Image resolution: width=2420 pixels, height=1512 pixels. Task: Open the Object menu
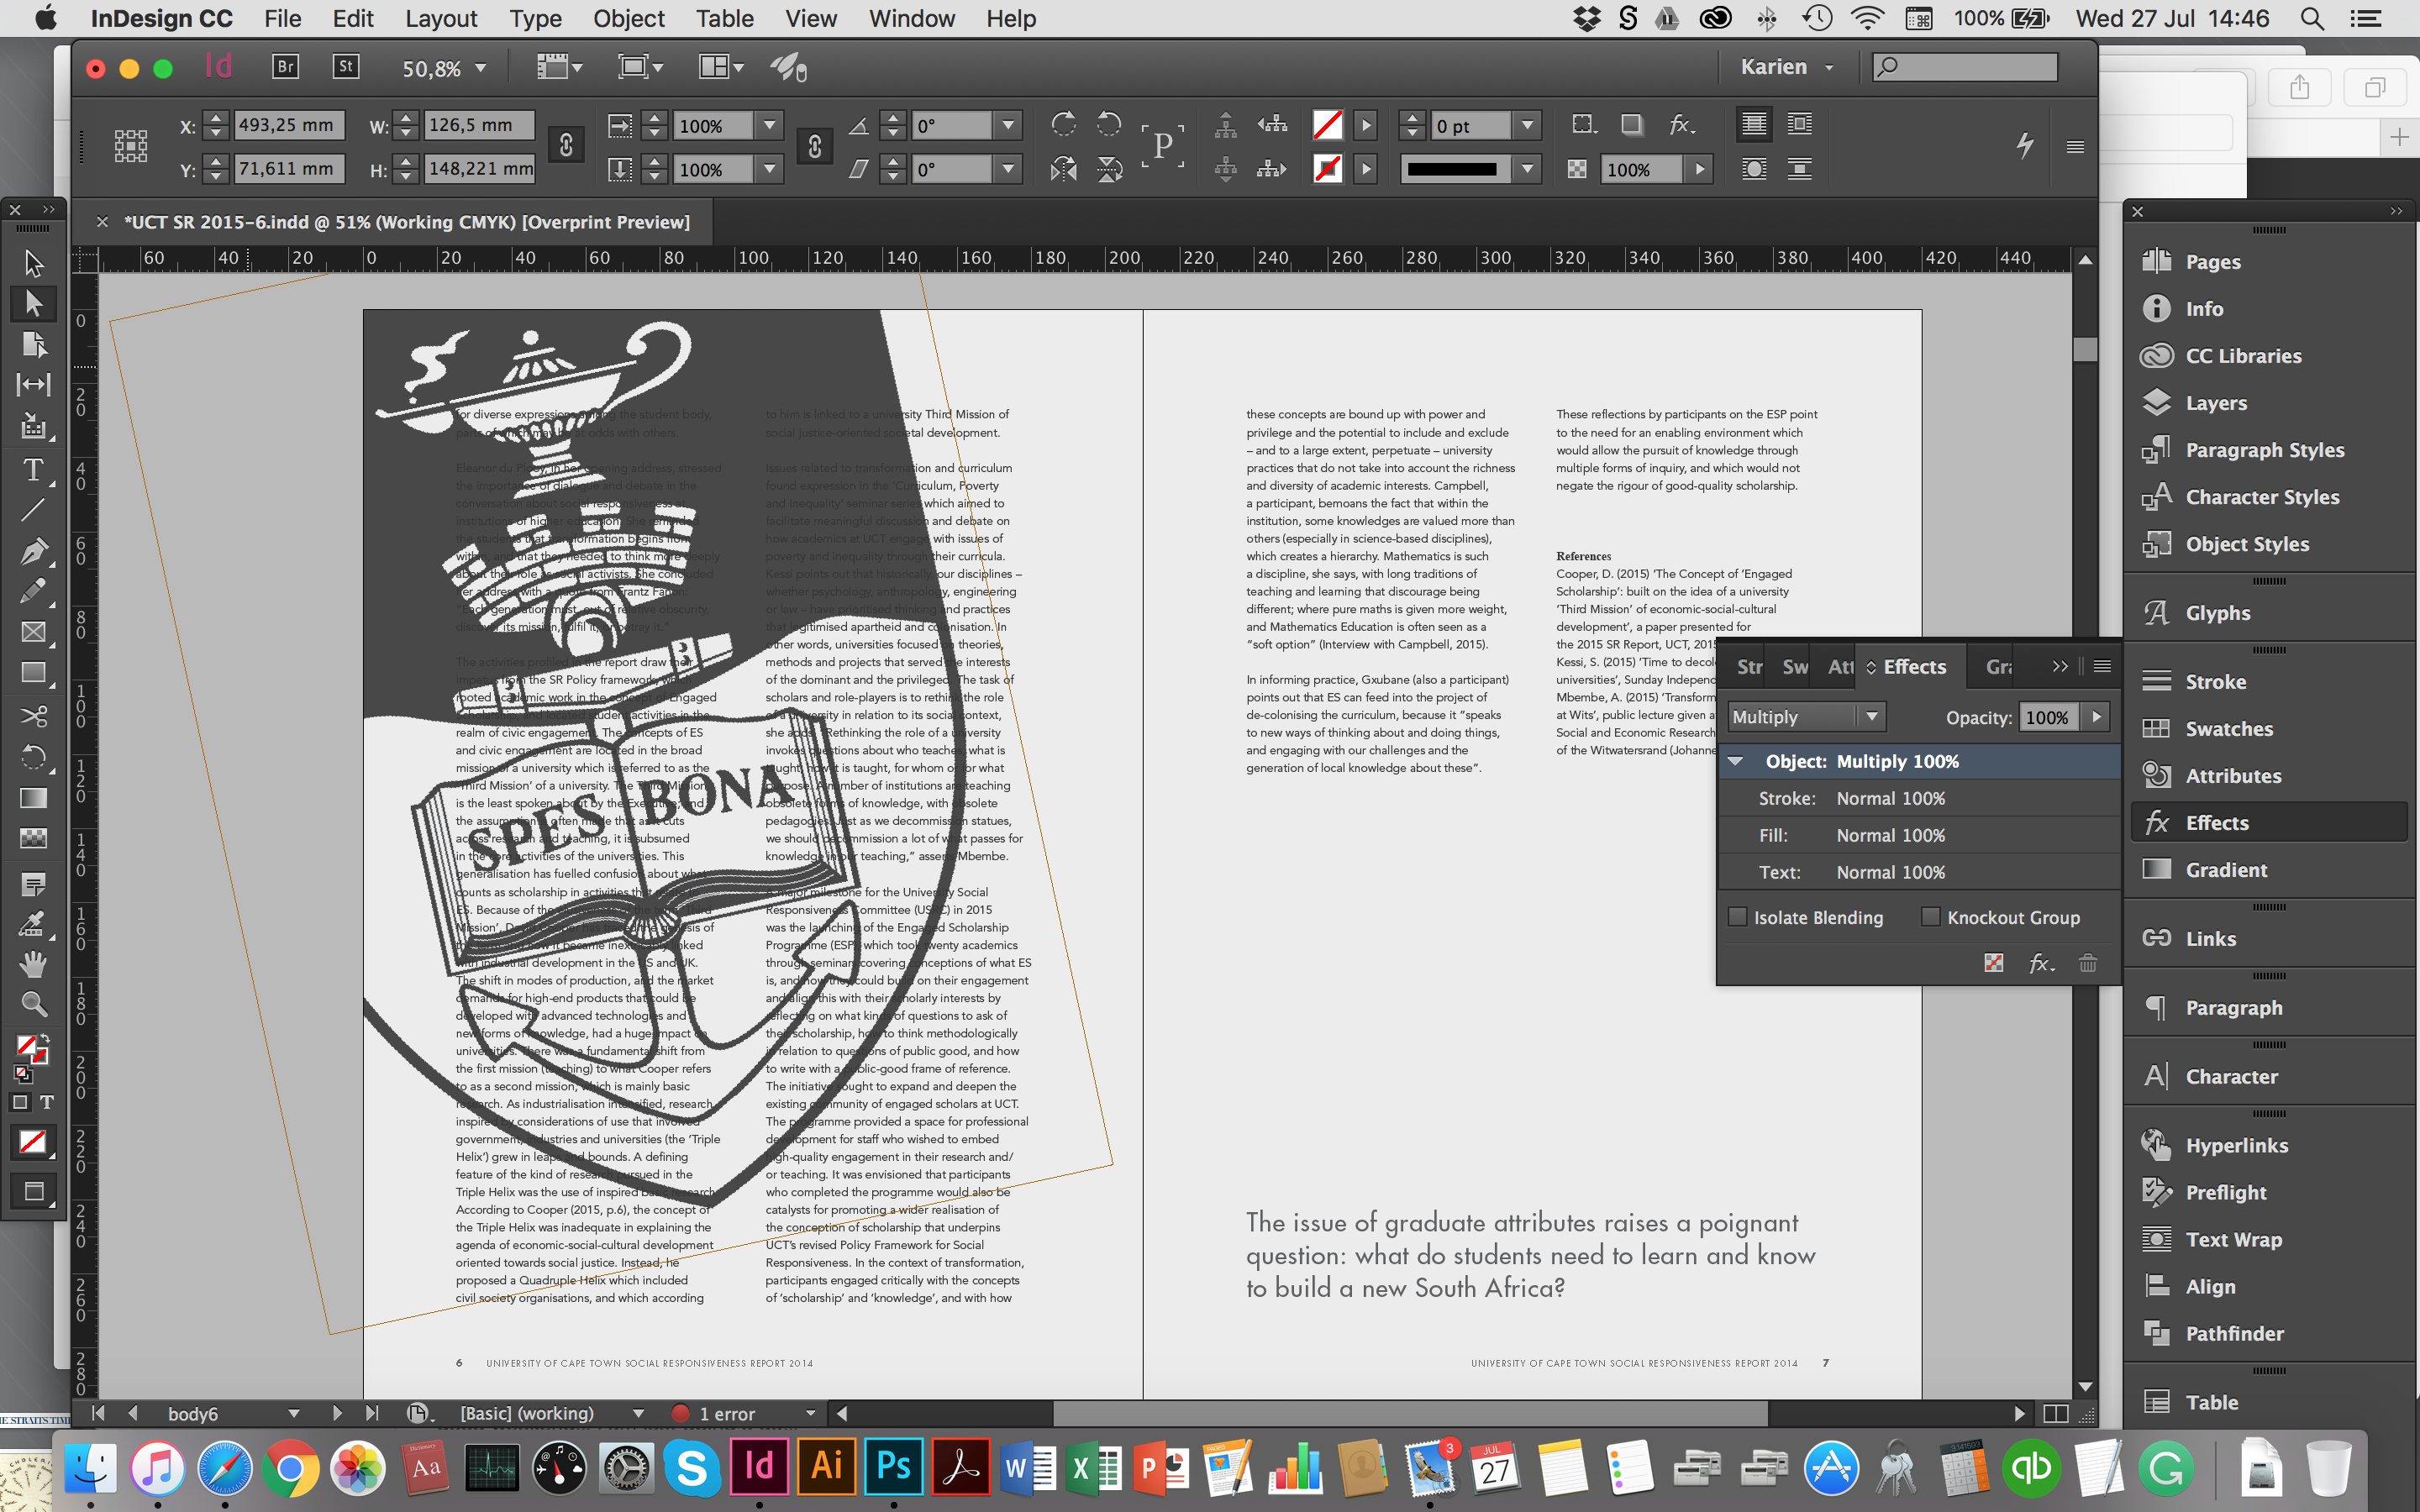[x=629, y=18]
